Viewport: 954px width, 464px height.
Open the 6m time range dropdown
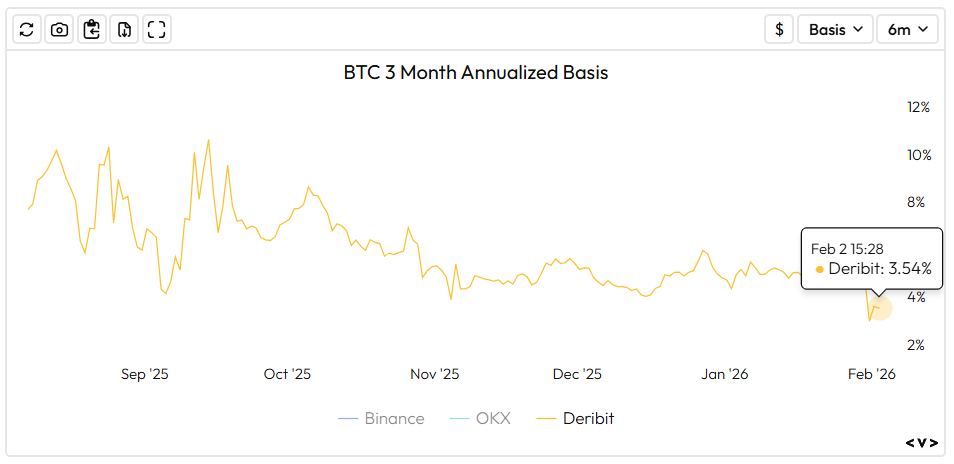[908, 29]
